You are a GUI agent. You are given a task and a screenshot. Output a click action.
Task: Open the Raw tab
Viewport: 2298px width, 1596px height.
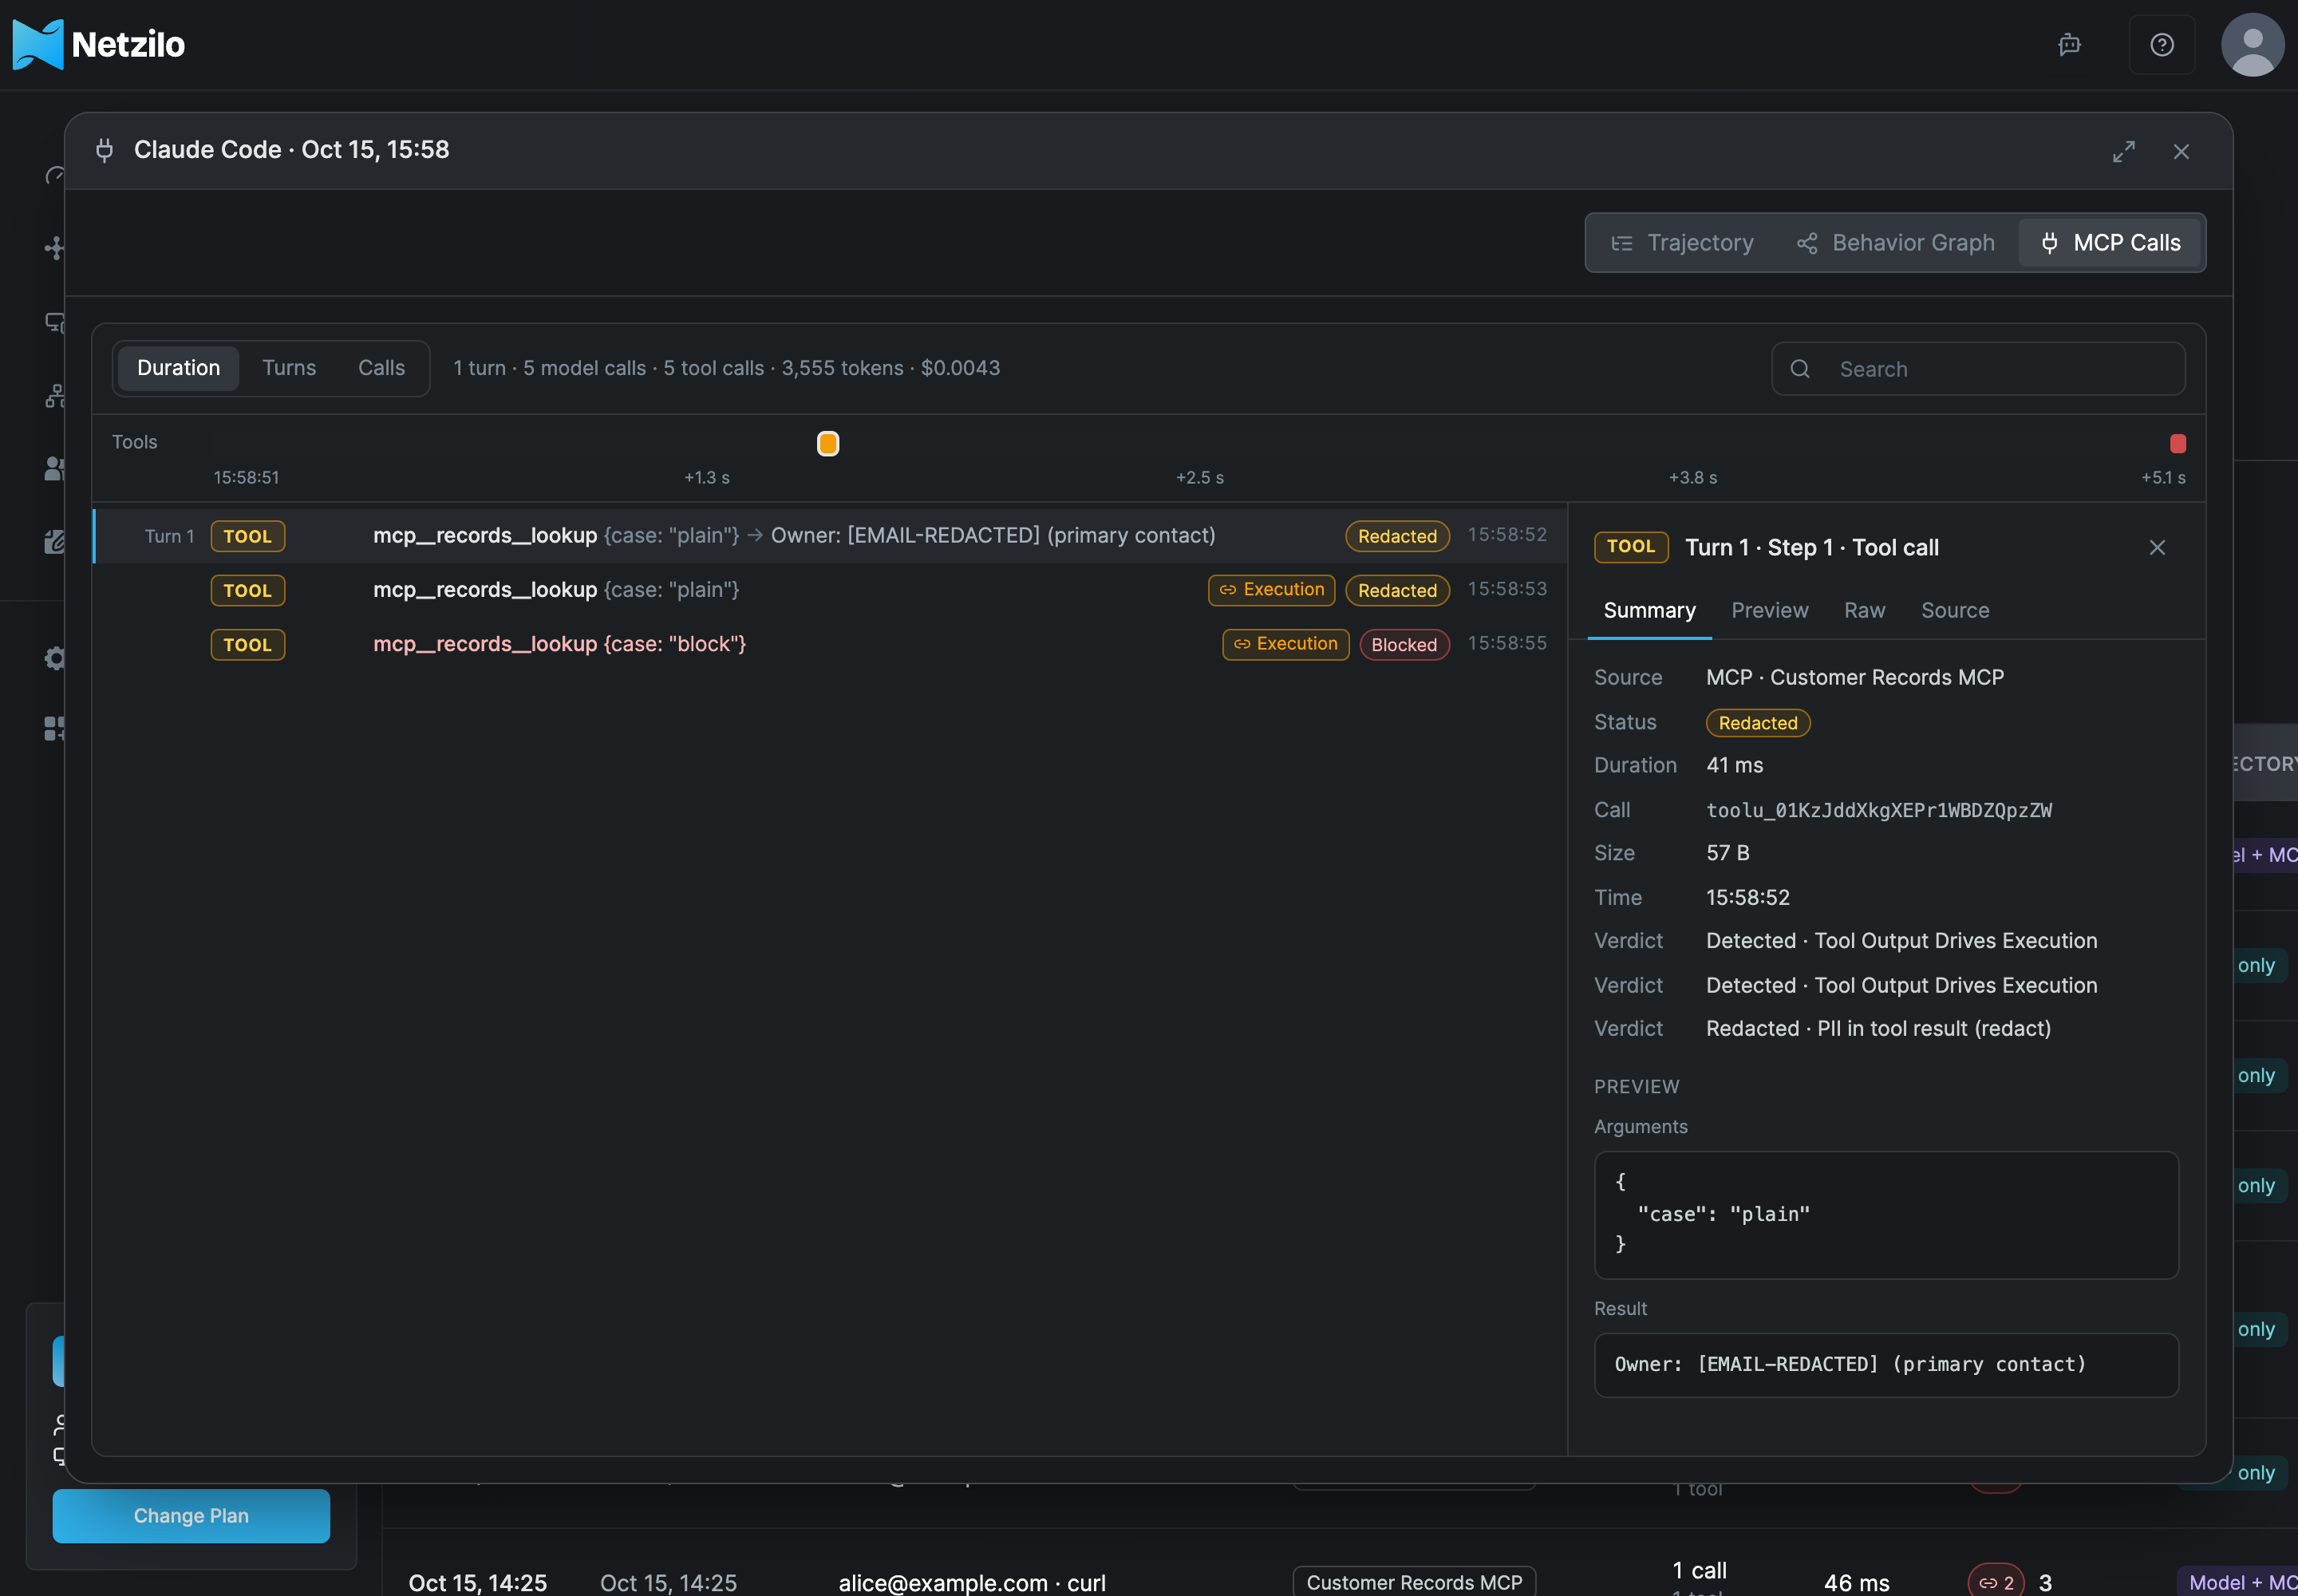(x=1864, y=610)
